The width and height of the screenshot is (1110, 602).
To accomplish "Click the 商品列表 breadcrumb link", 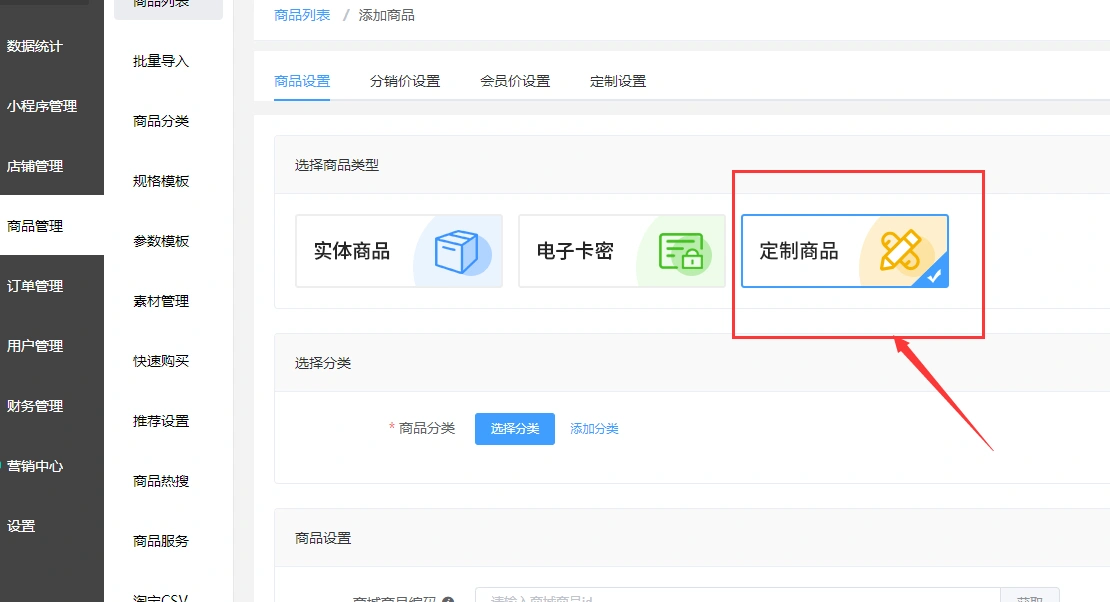I will (302, 15).
